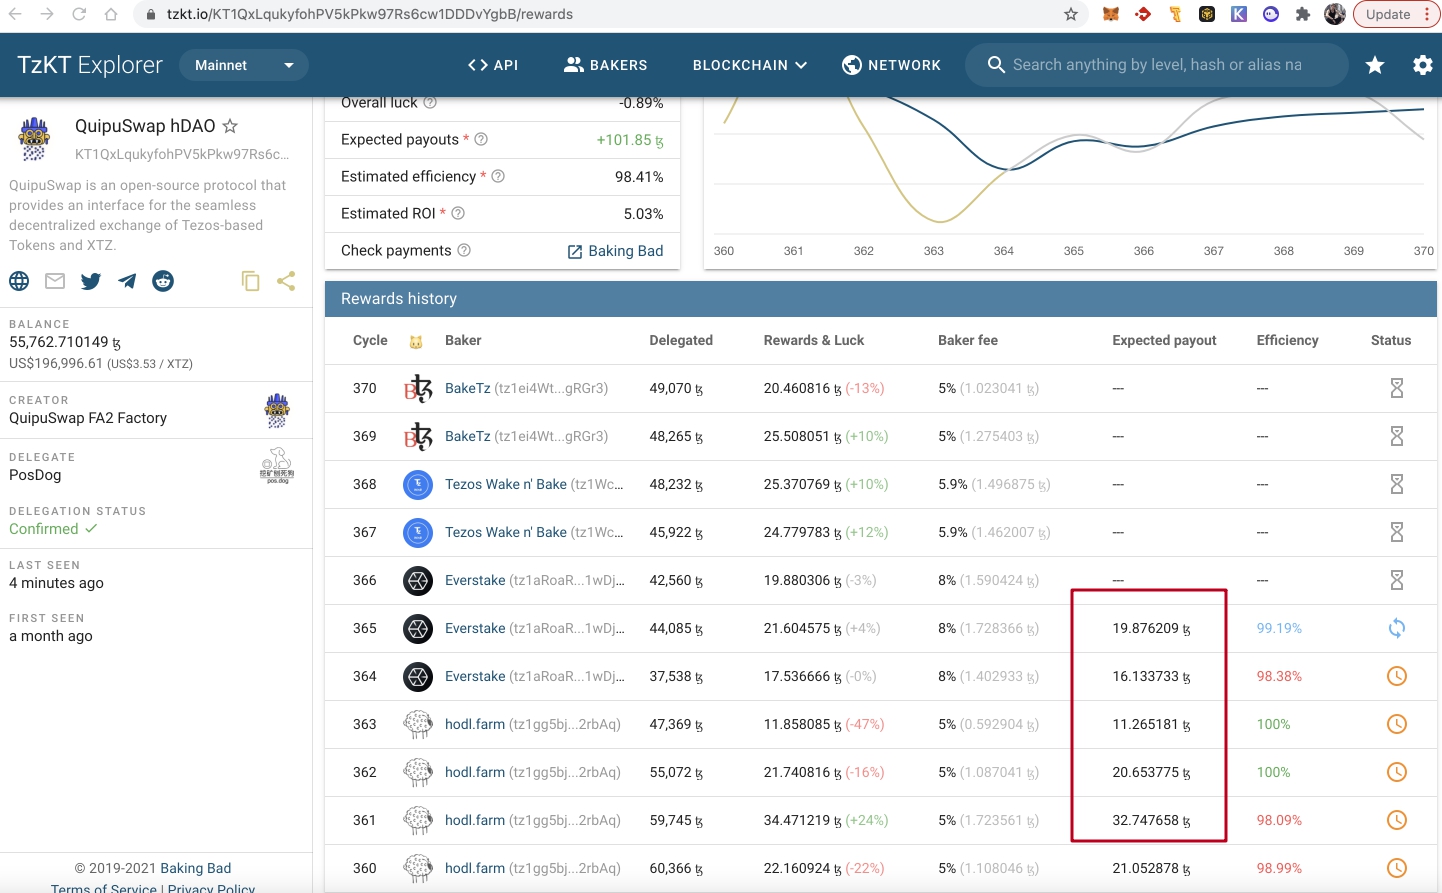Open hodl.farm baker in cycle 363
Viewport: 1442px width, 893px height.
(x=475, y=724)
